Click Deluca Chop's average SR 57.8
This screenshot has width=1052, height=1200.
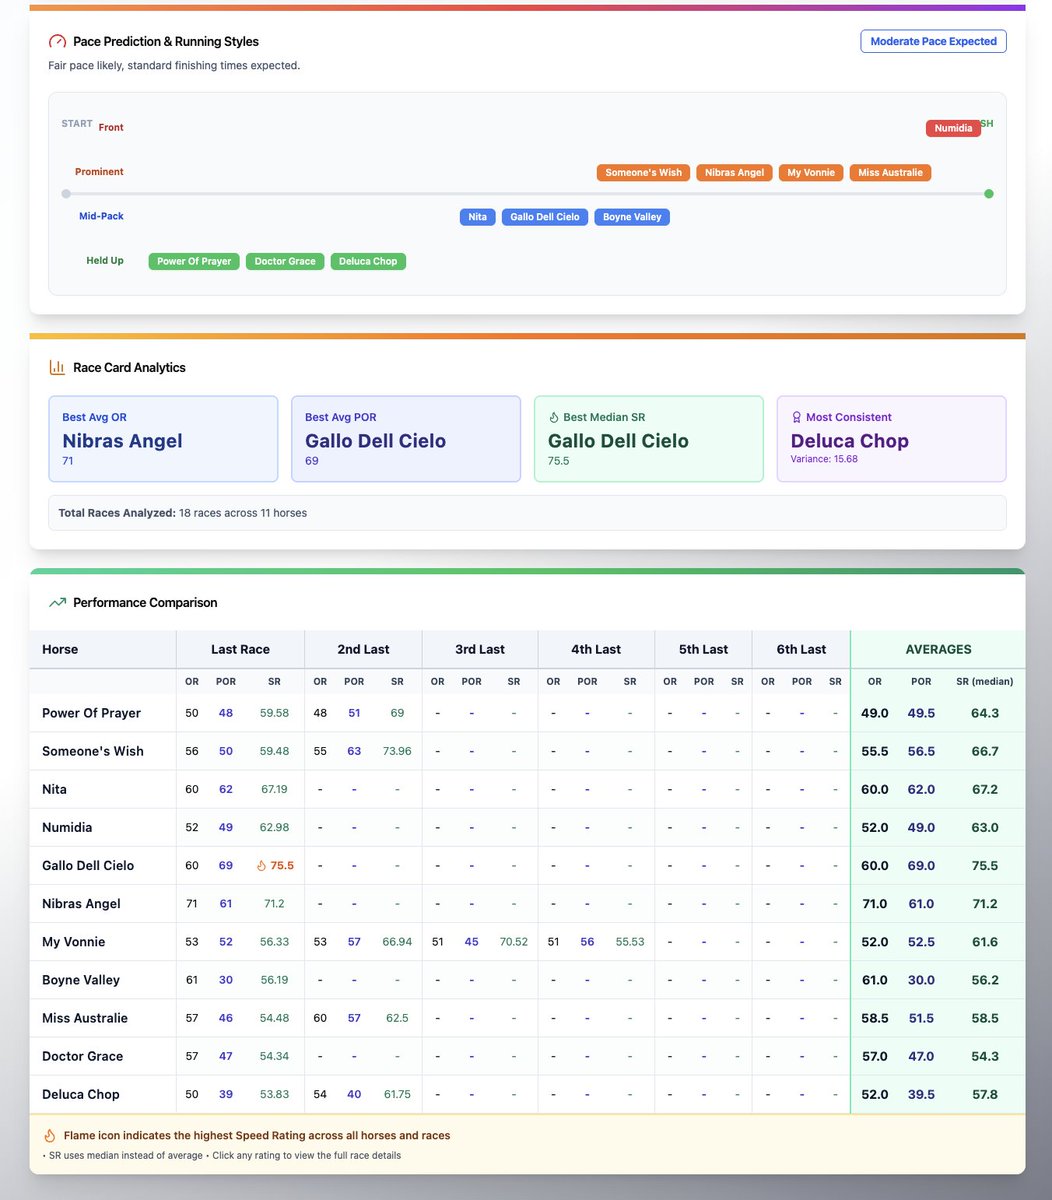[x=985, y=1094]
